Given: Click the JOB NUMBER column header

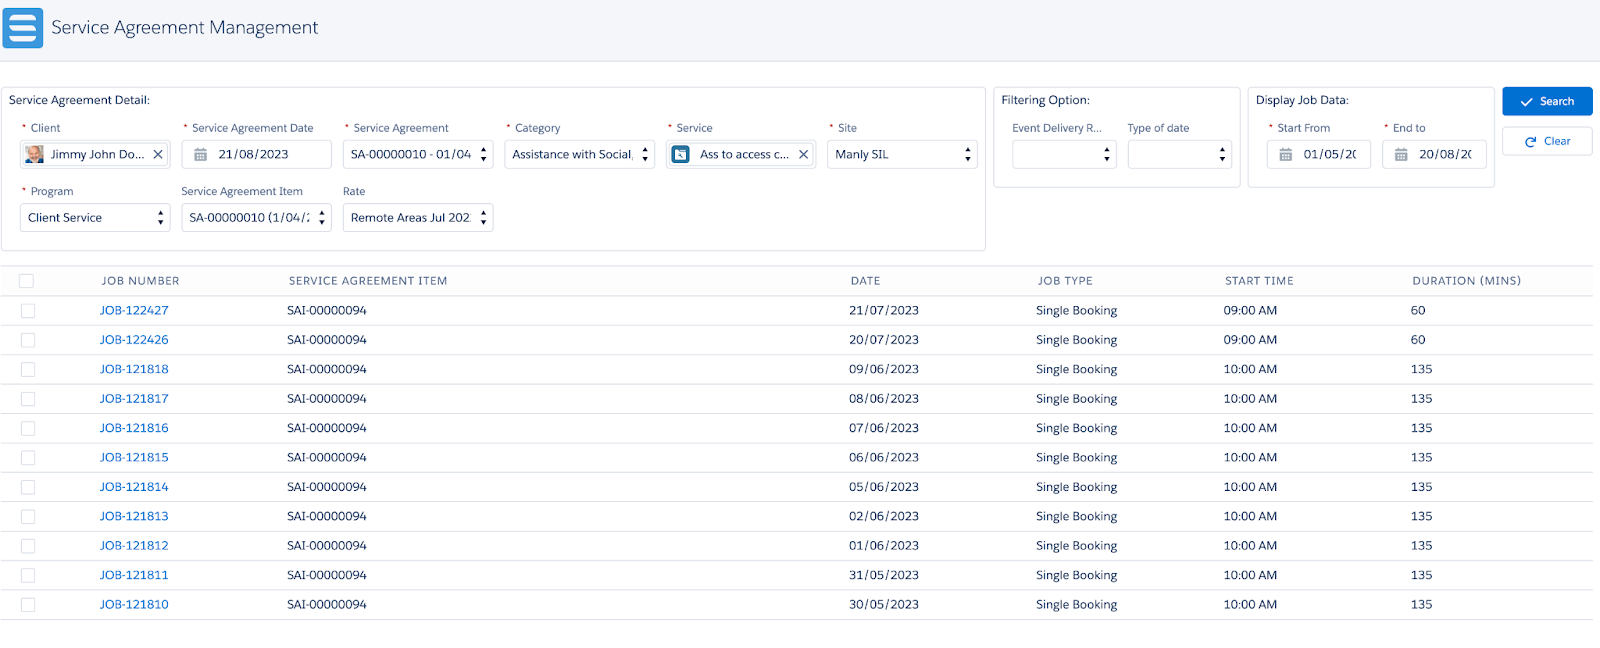Looking at the screenshot, I should click(x=140, y=281).
